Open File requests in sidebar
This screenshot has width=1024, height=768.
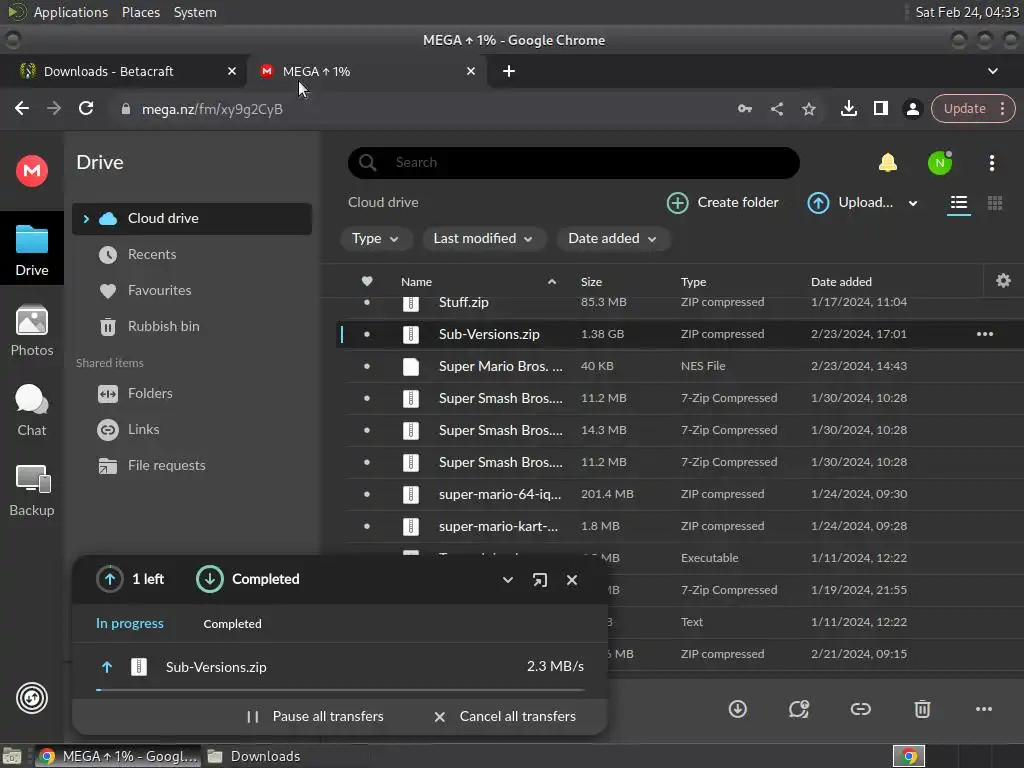coord(191,466)
